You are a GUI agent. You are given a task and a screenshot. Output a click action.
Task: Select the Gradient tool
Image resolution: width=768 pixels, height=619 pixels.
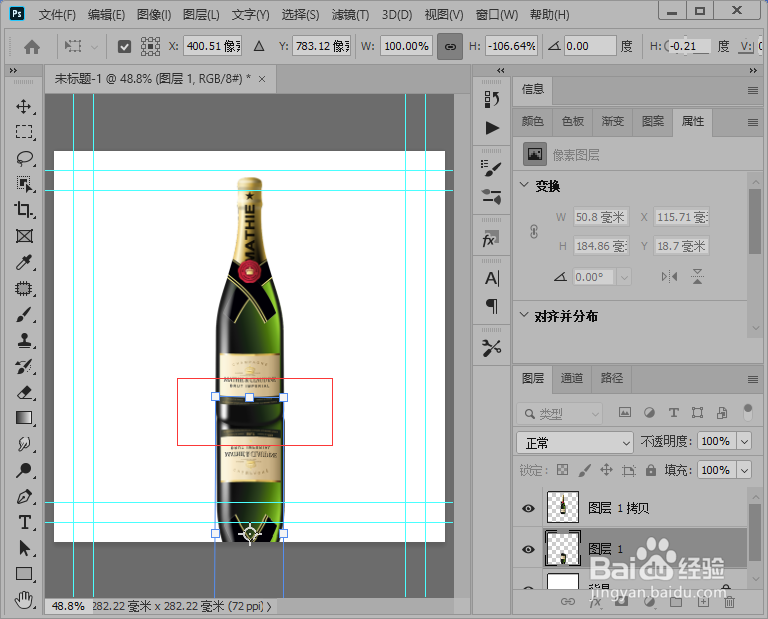coord(24,418)
